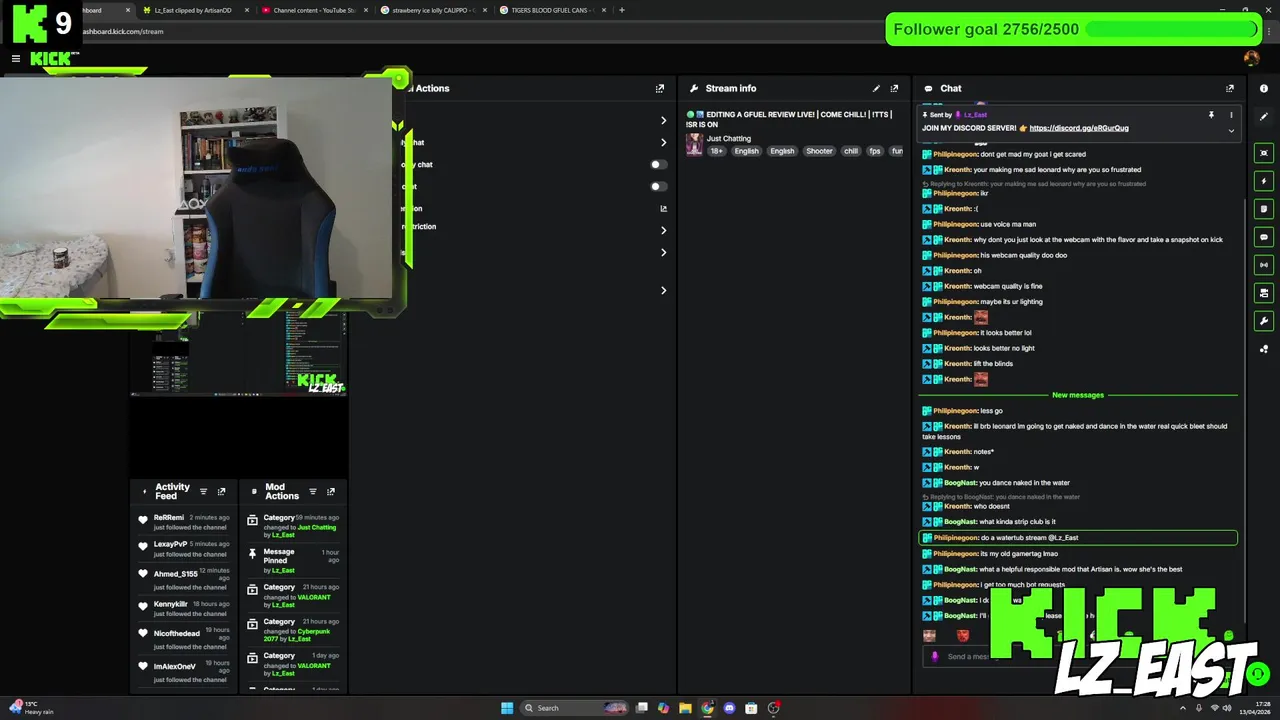The image size is (1280, 720).
Task: Pop out the Activity Feed panel
Action: [x=221, y=492]
